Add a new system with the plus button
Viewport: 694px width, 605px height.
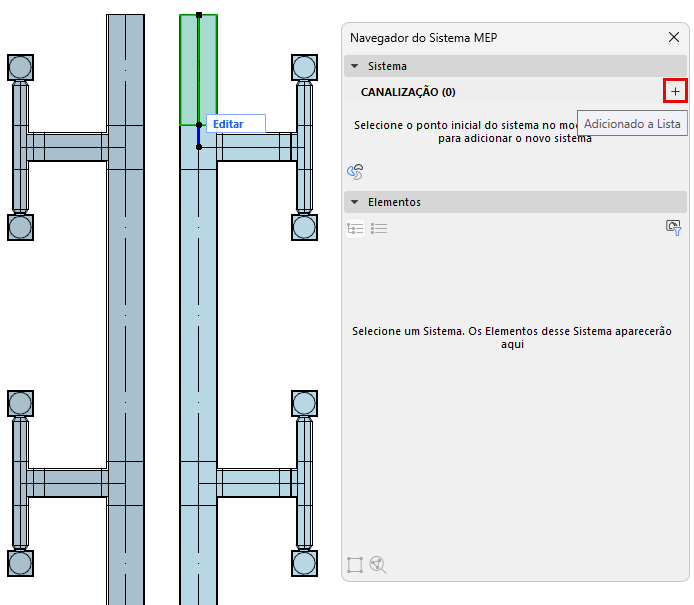(675, 91)
